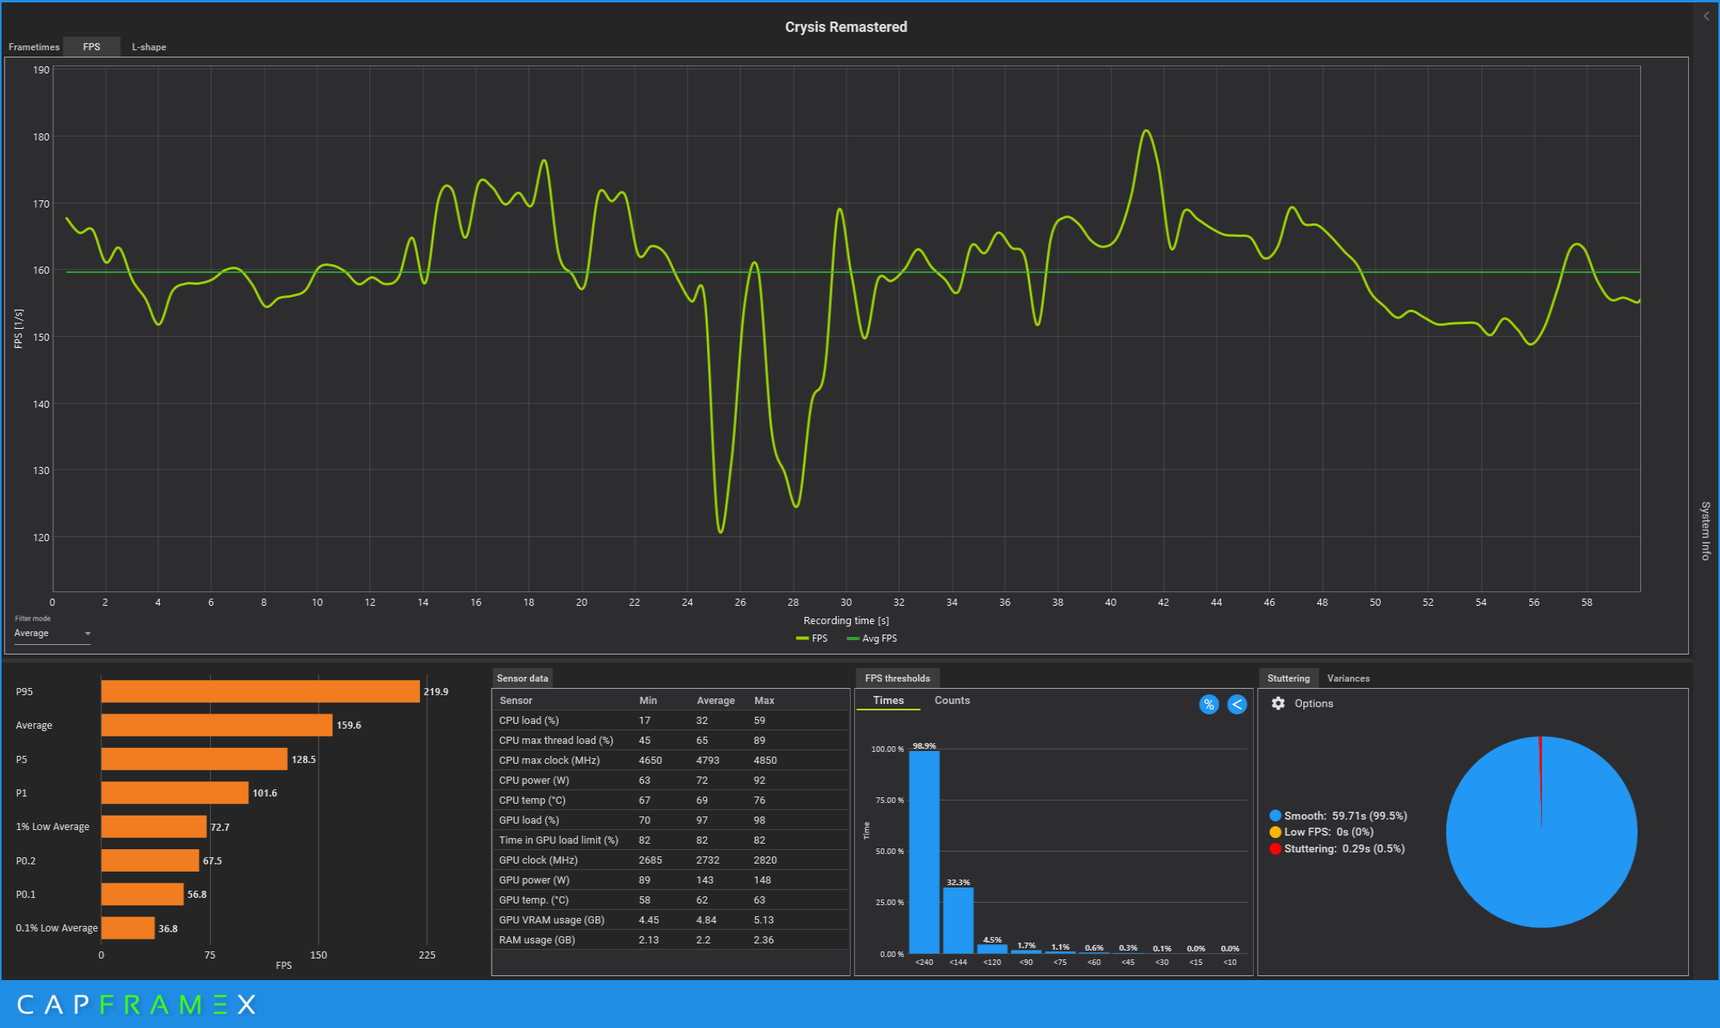Screen dimensions: 1720x1028
Task: Select the FPS thresholds tab
Action: [897, 678]
